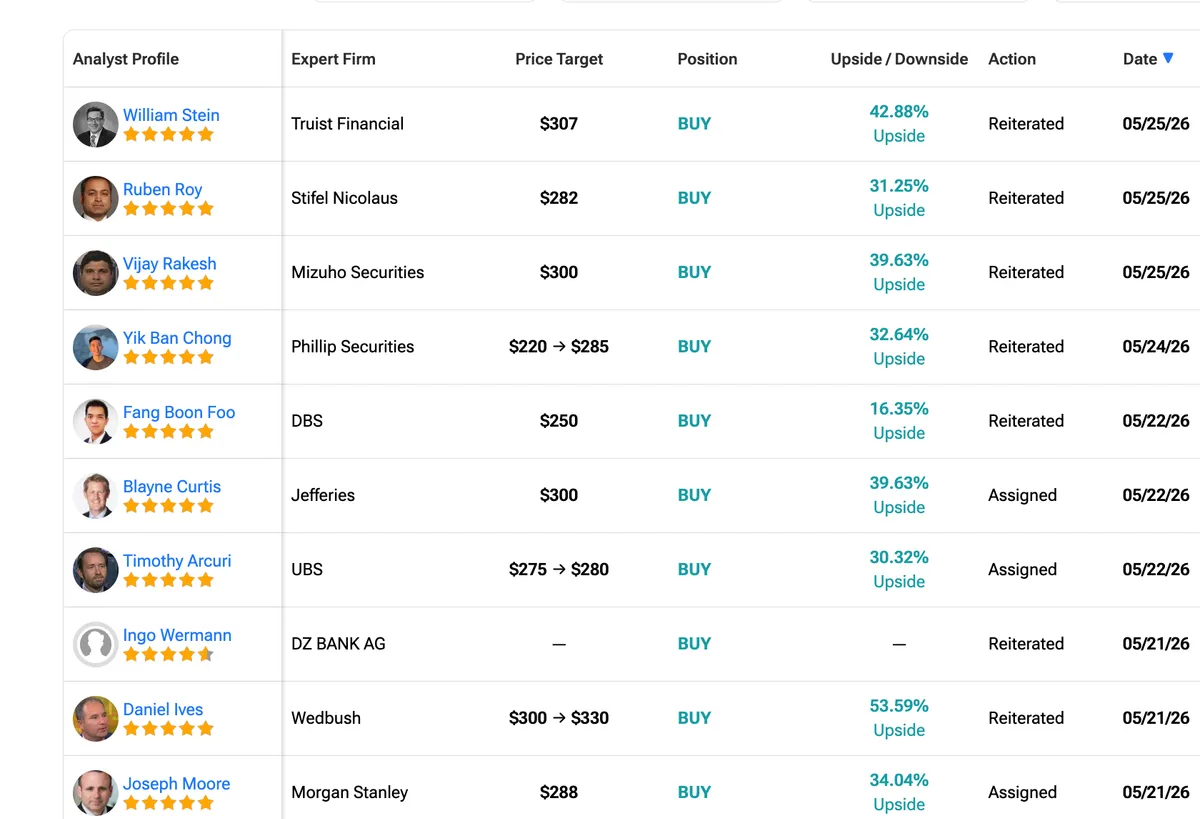The height and width of the screenshot is (819, 1200).
Task: Click Daniel Ives's profile photo
Action: pos(96,718)
